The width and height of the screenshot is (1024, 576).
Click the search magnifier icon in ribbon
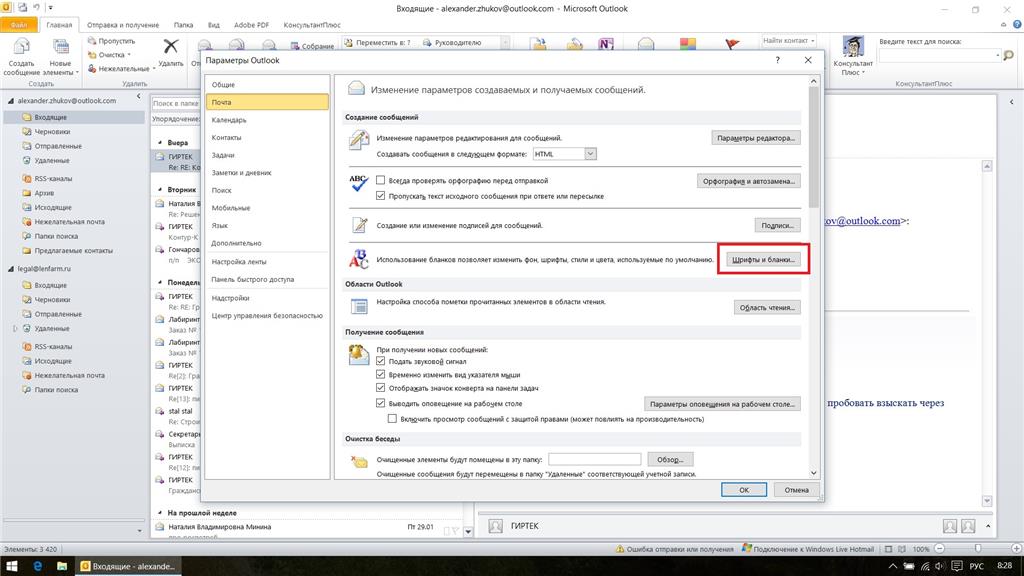(1009, 56)
